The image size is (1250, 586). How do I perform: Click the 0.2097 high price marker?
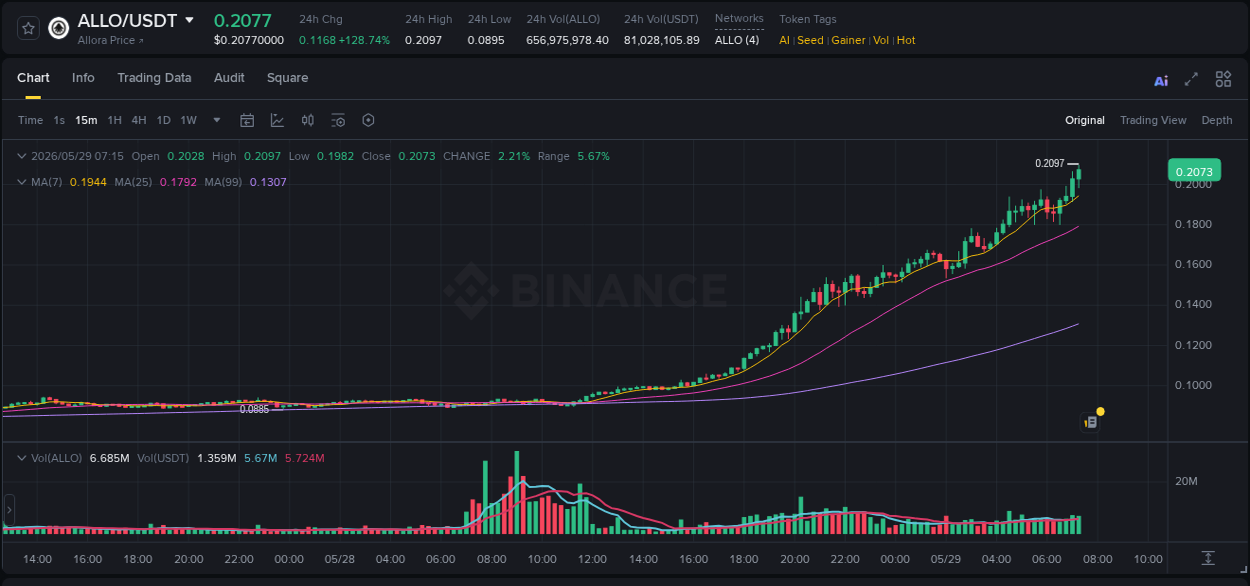(1049, 163)
